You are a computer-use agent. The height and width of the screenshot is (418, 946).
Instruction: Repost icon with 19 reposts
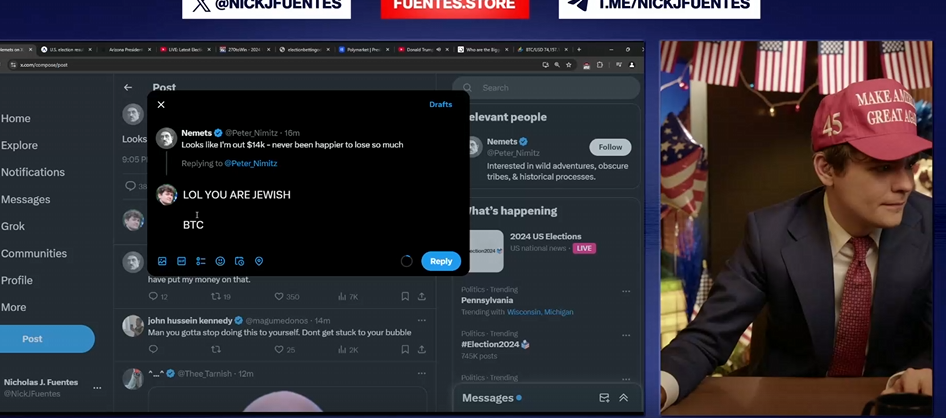click(215, 296)
